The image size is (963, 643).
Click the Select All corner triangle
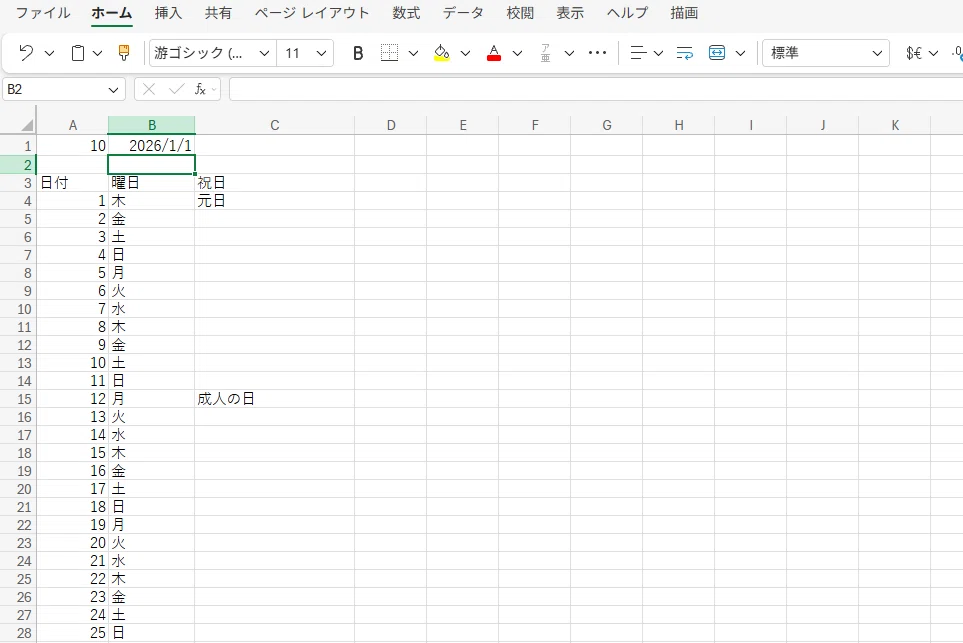pyautogui.click(x=26, y=125)
